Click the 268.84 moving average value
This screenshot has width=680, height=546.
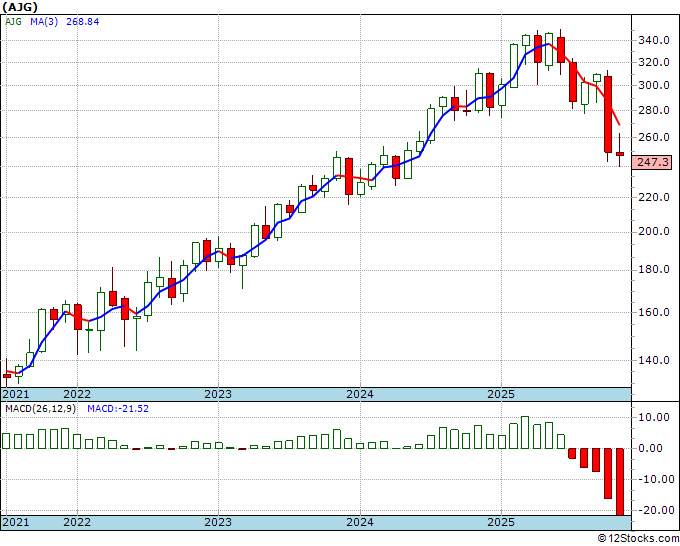82,22
